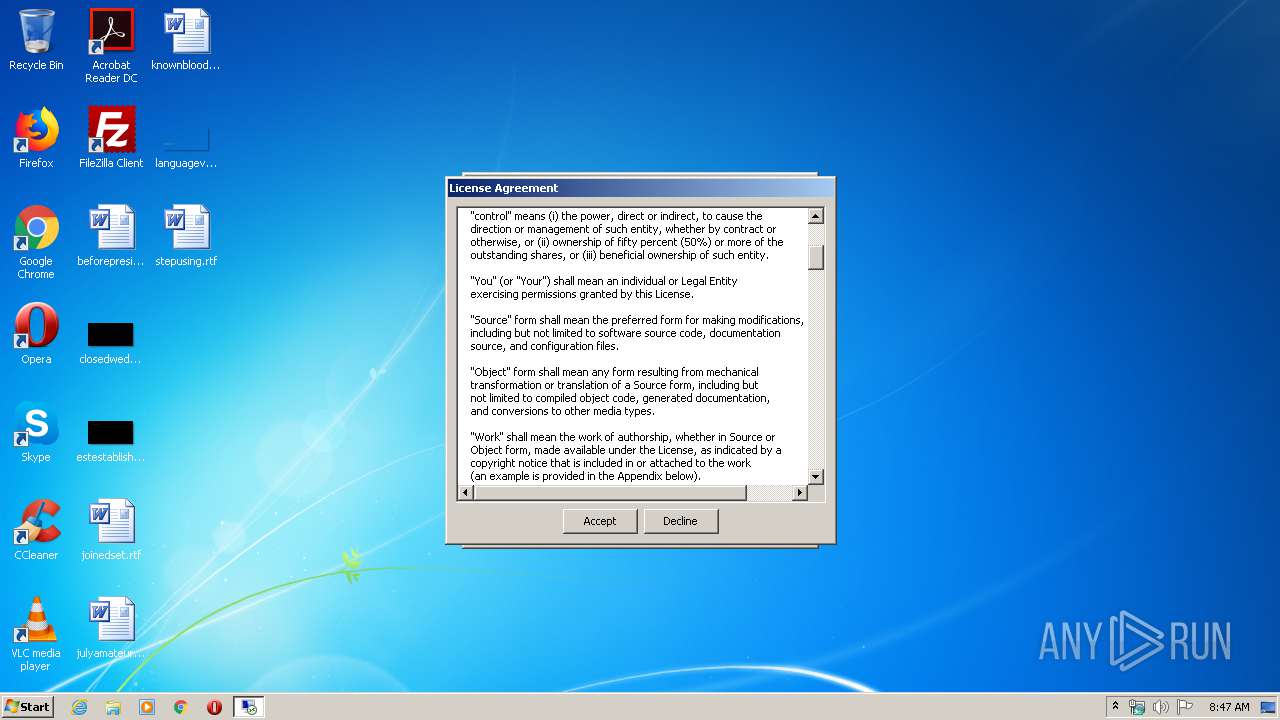Click the network tray icon
The height and width of the screenshot is (720, 1280).
coord(1137,707)
